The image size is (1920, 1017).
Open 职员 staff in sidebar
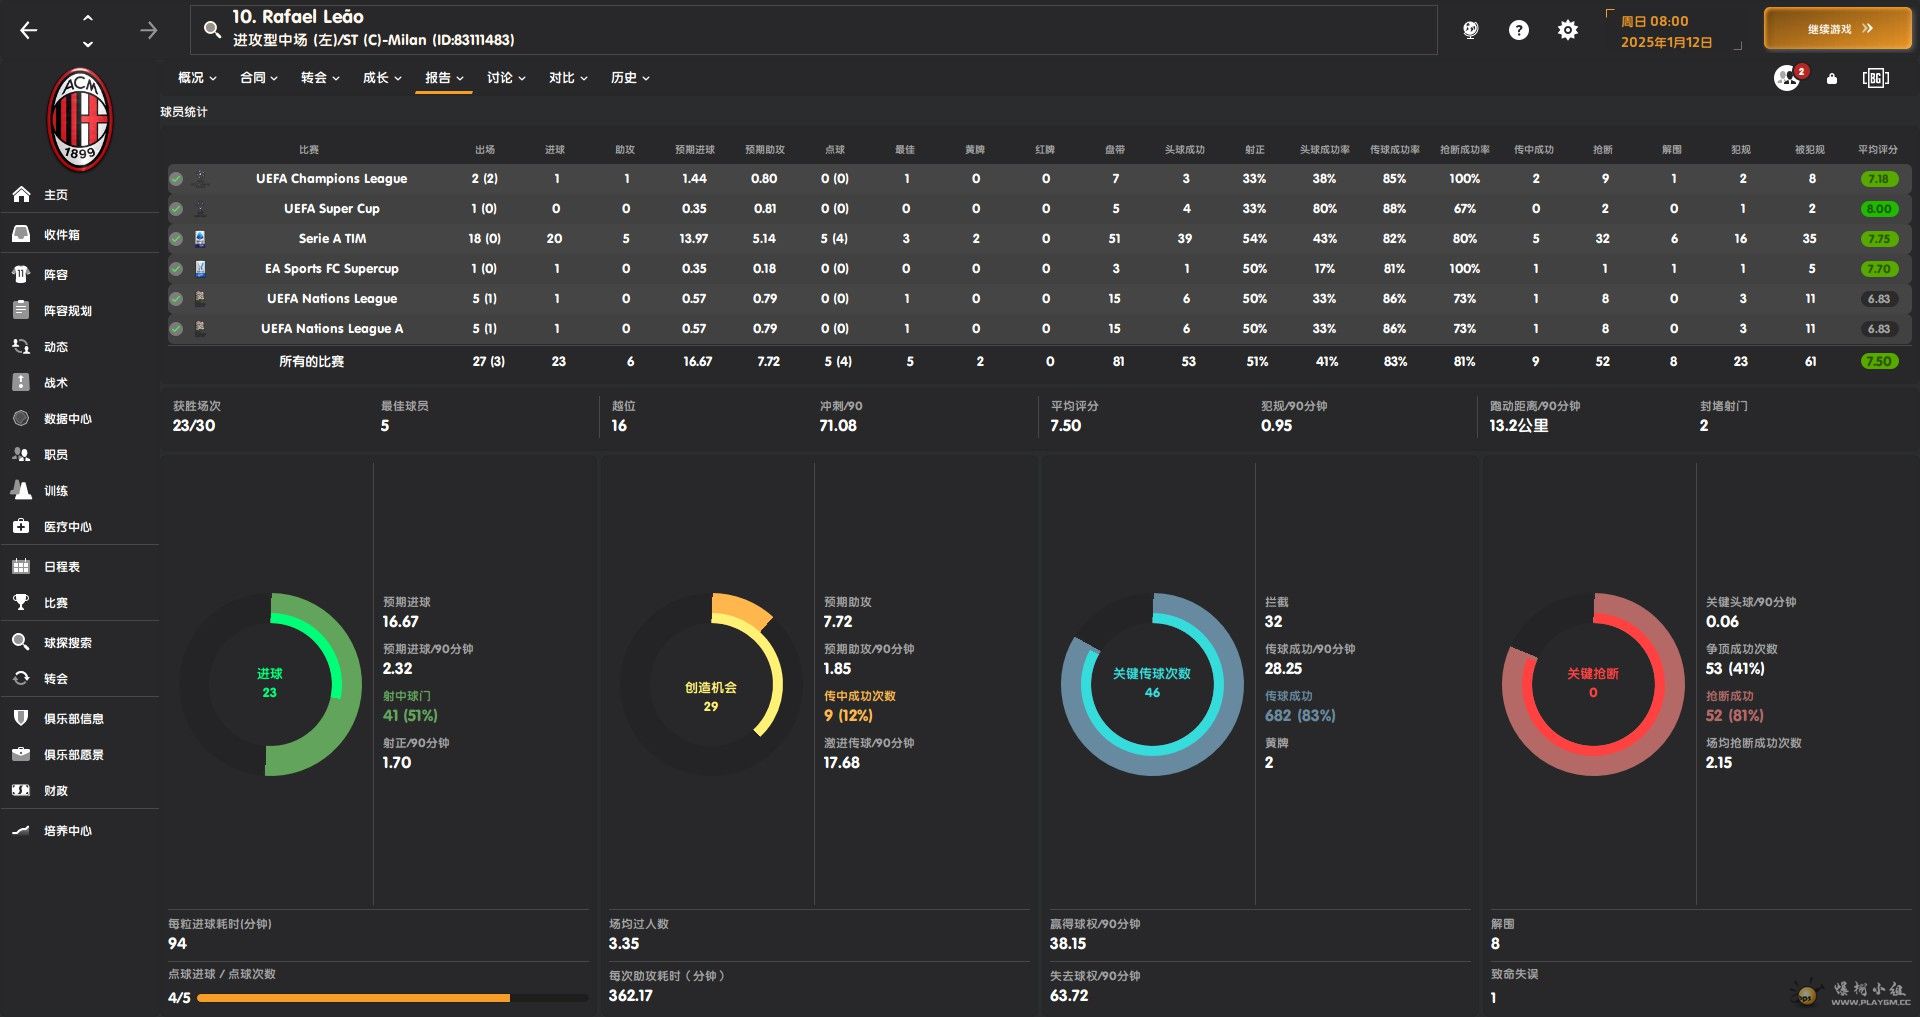80,455
